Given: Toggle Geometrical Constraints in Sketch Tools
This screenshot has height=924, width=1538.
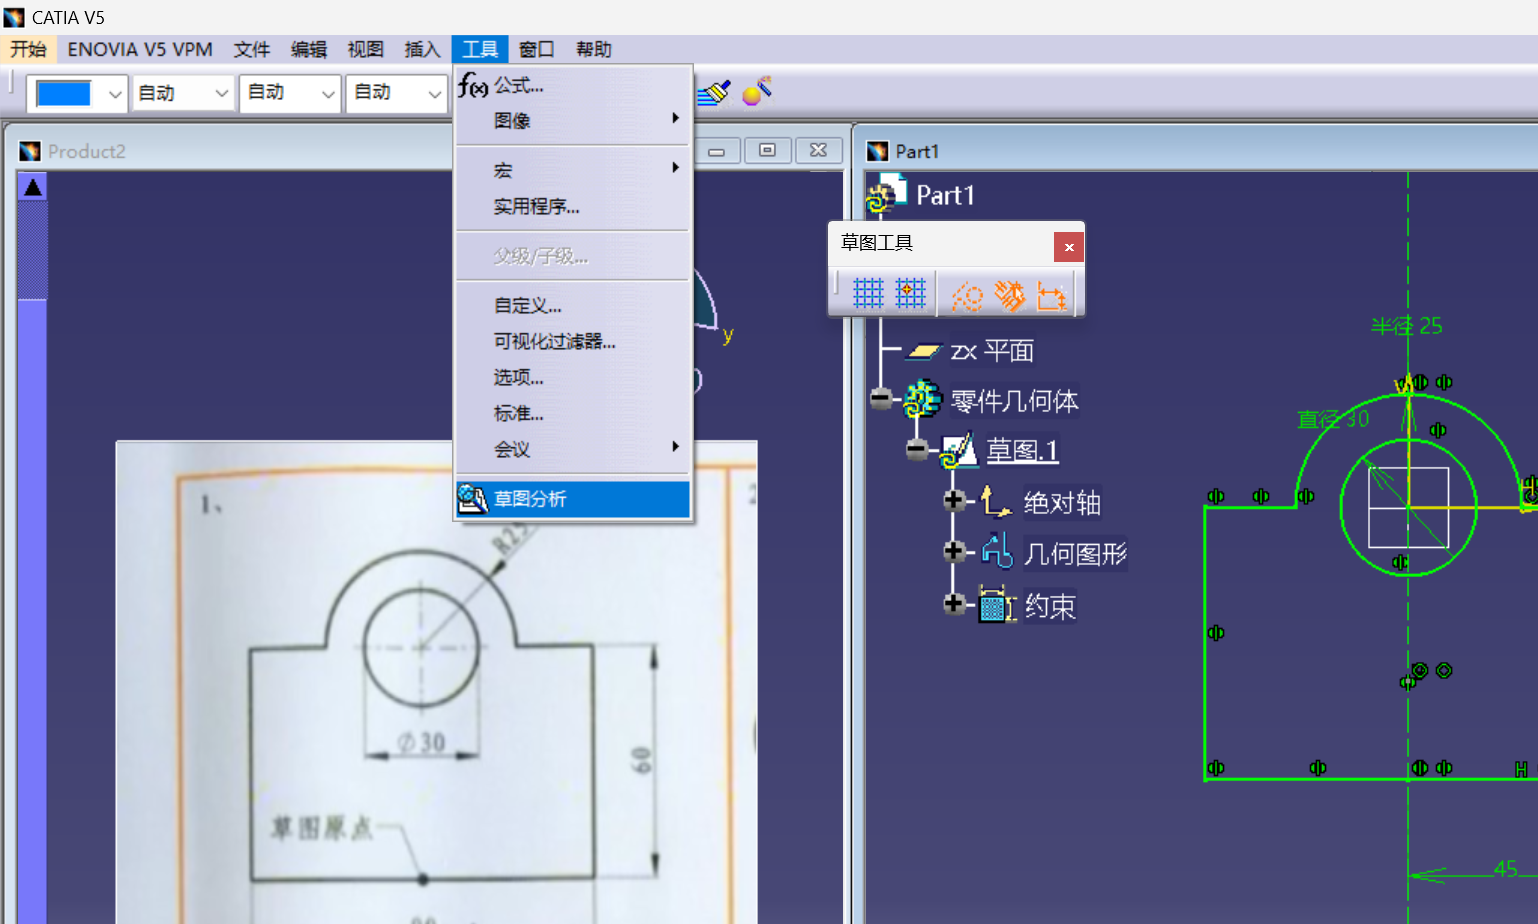Looking at the screenshot, I should click(1009, 295).
